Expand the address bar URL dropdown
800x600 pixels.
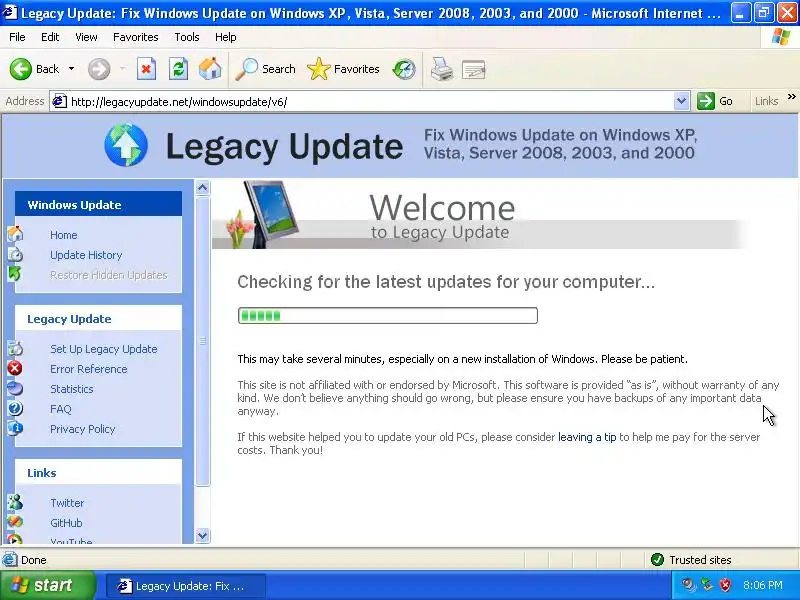click(x=681, y=102)
